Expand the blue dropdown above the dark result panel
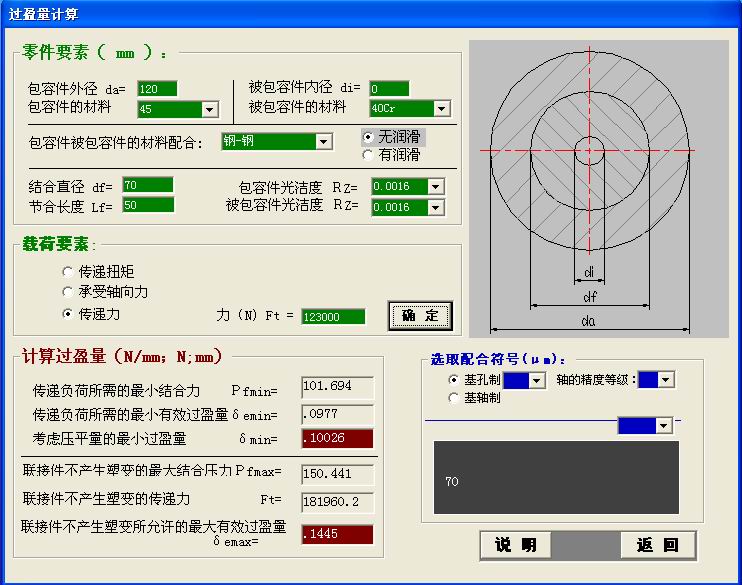742x585 pixels. [663, 425]
